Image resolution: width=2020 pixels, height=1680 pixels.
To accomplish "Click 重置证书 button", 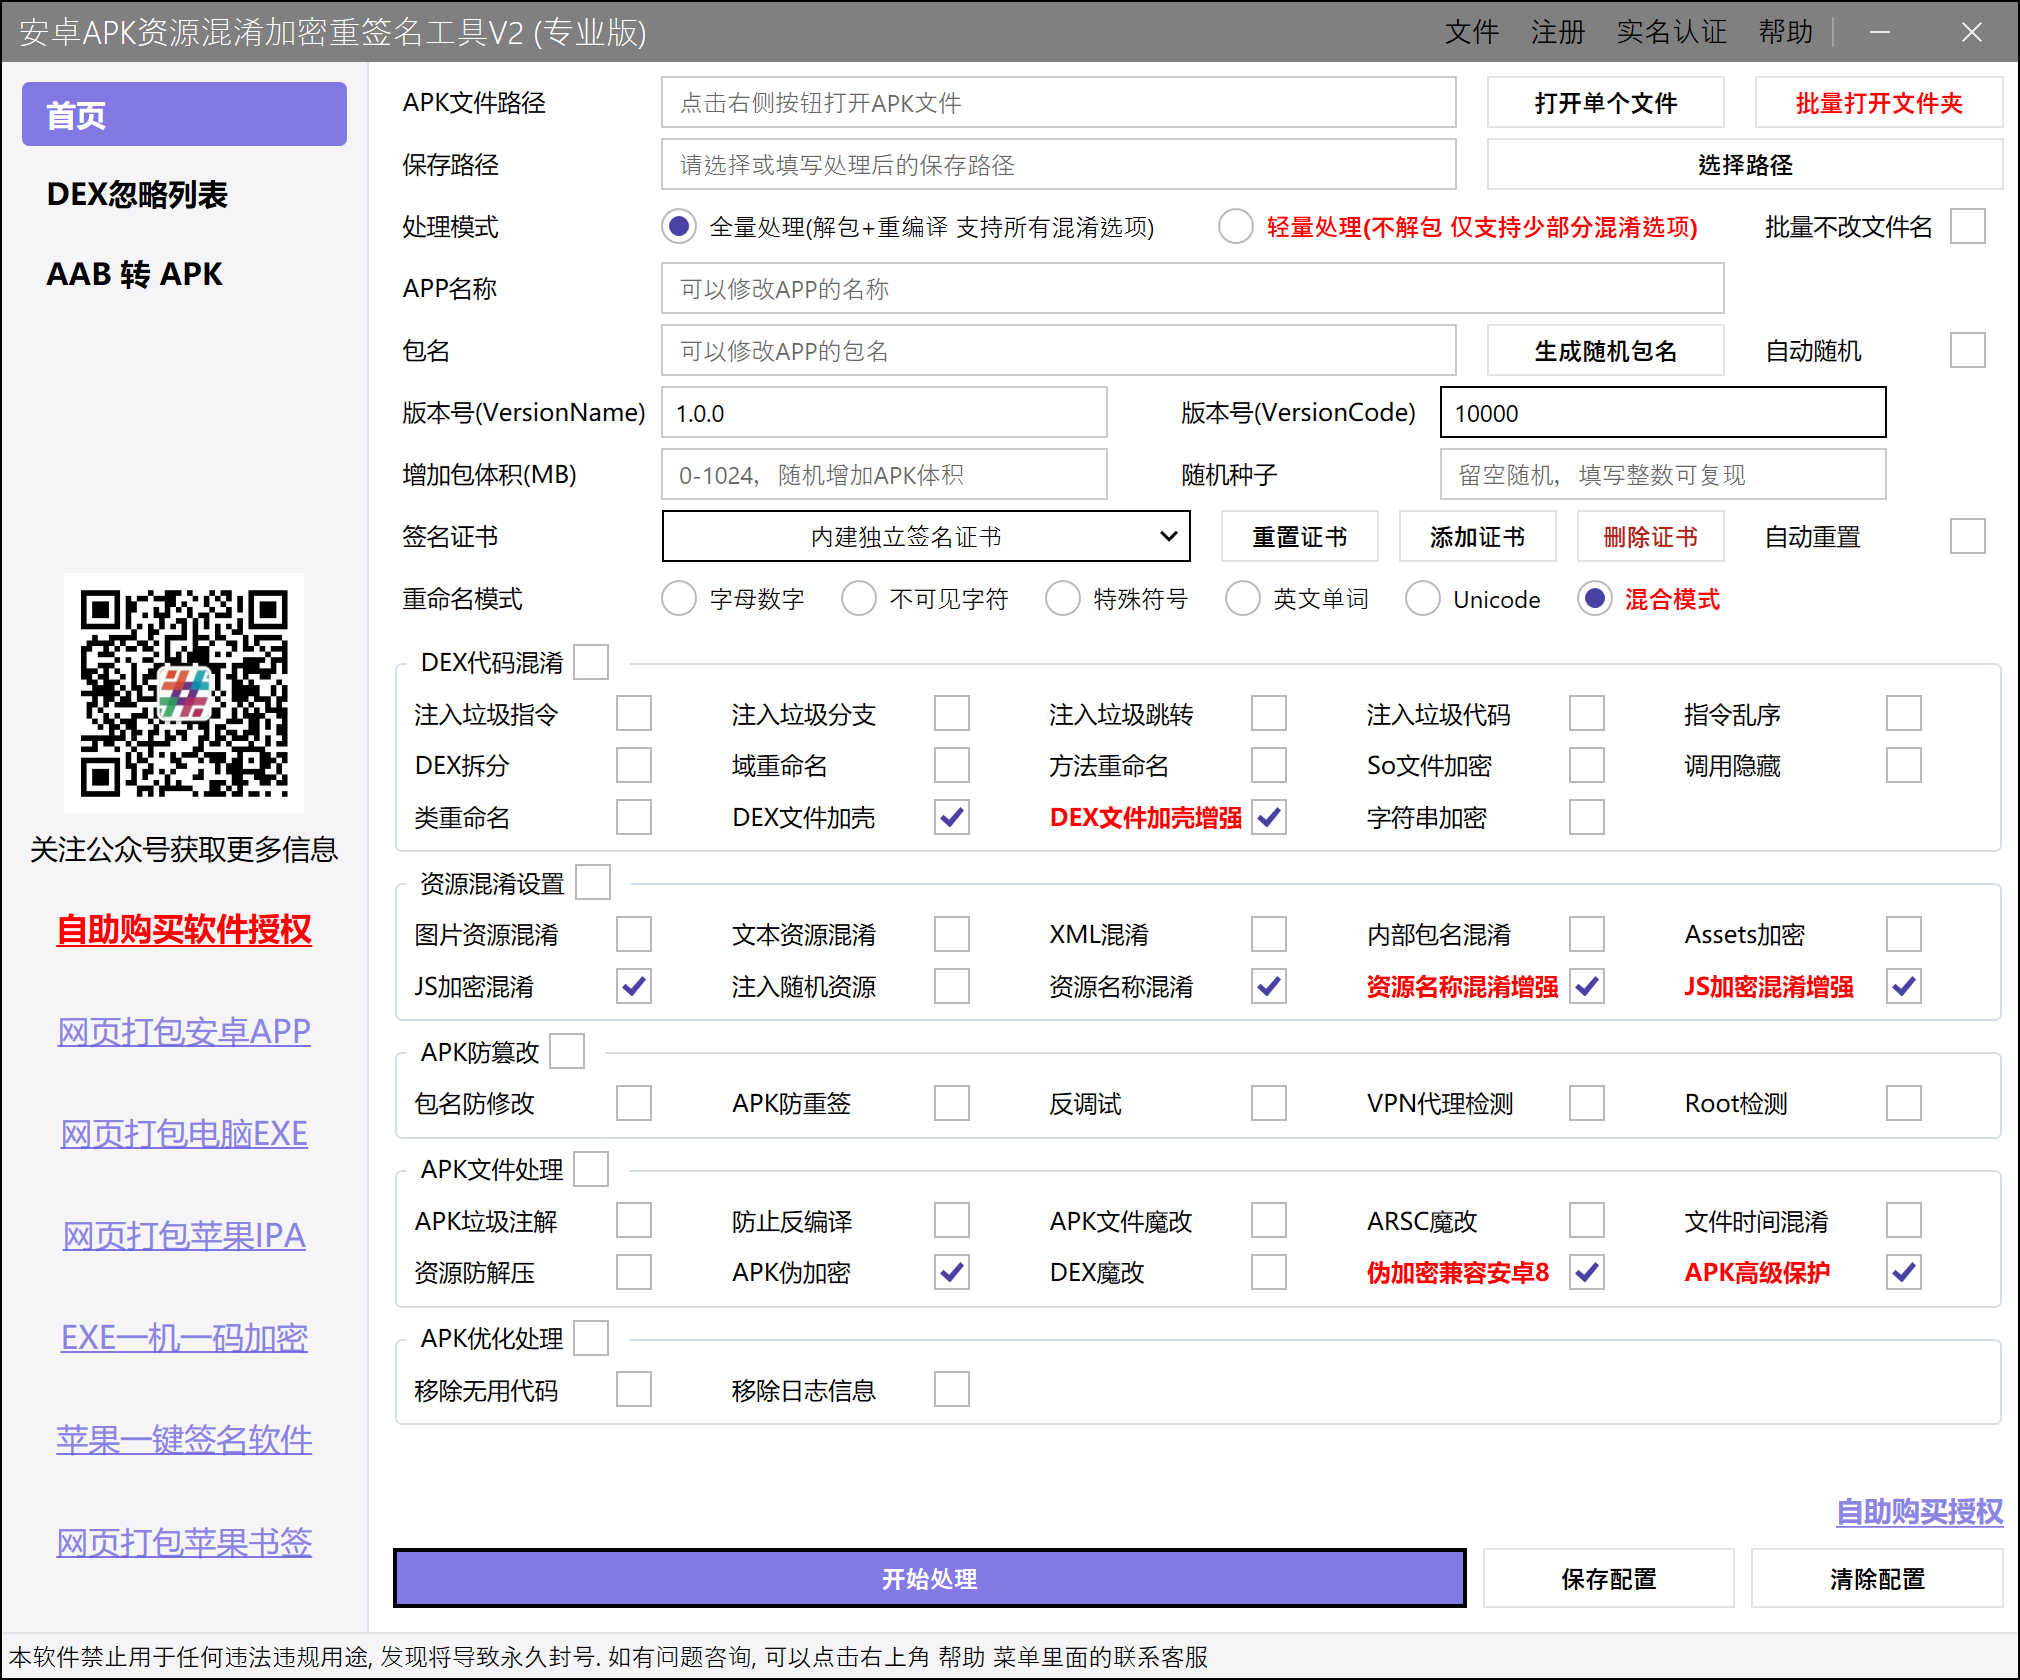I will pyautogui.click(x=1299, y=537).
